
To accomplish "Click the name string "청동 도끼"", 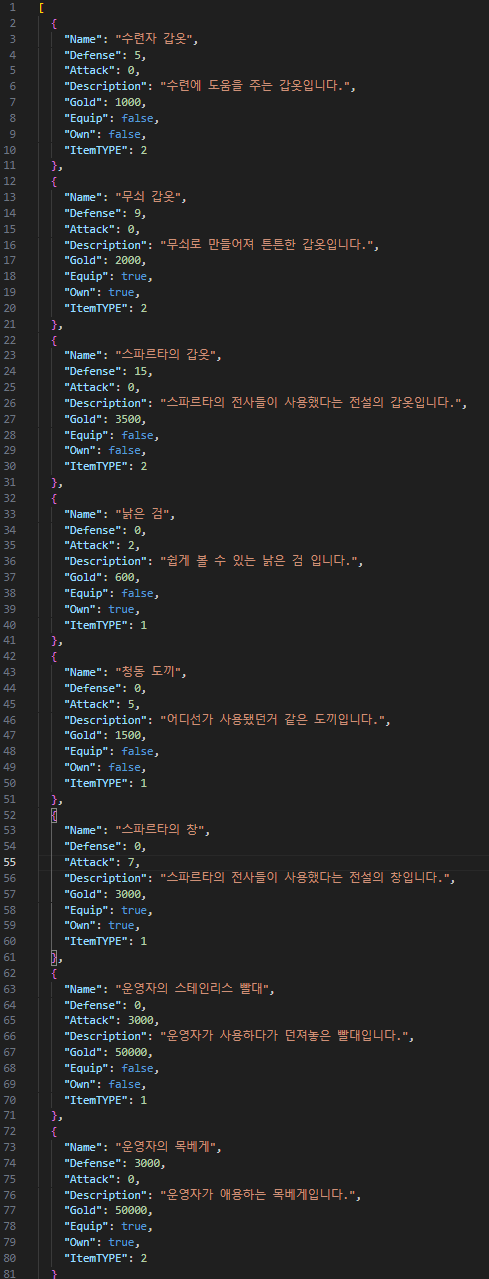I will 150,671.
